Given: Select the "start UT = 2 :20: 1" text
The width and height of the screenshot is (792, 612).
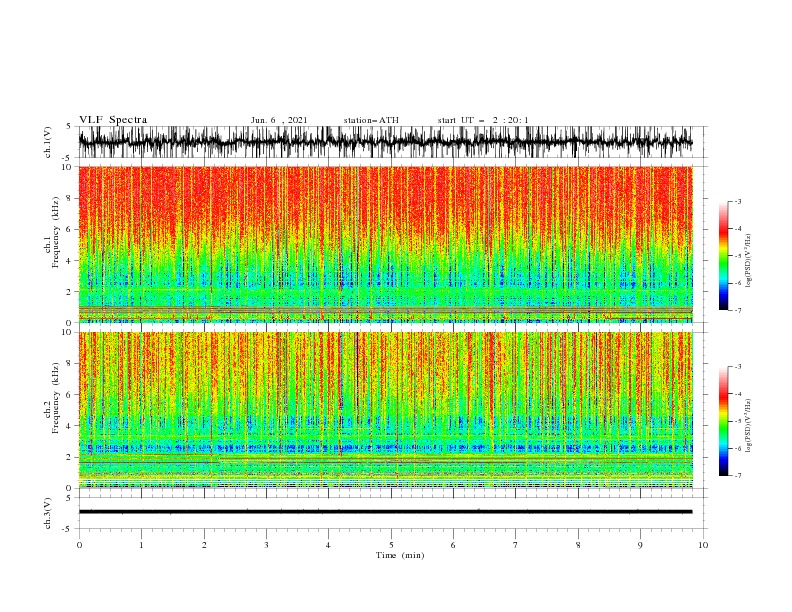Looking at the screenshot, I should (483, 120).
